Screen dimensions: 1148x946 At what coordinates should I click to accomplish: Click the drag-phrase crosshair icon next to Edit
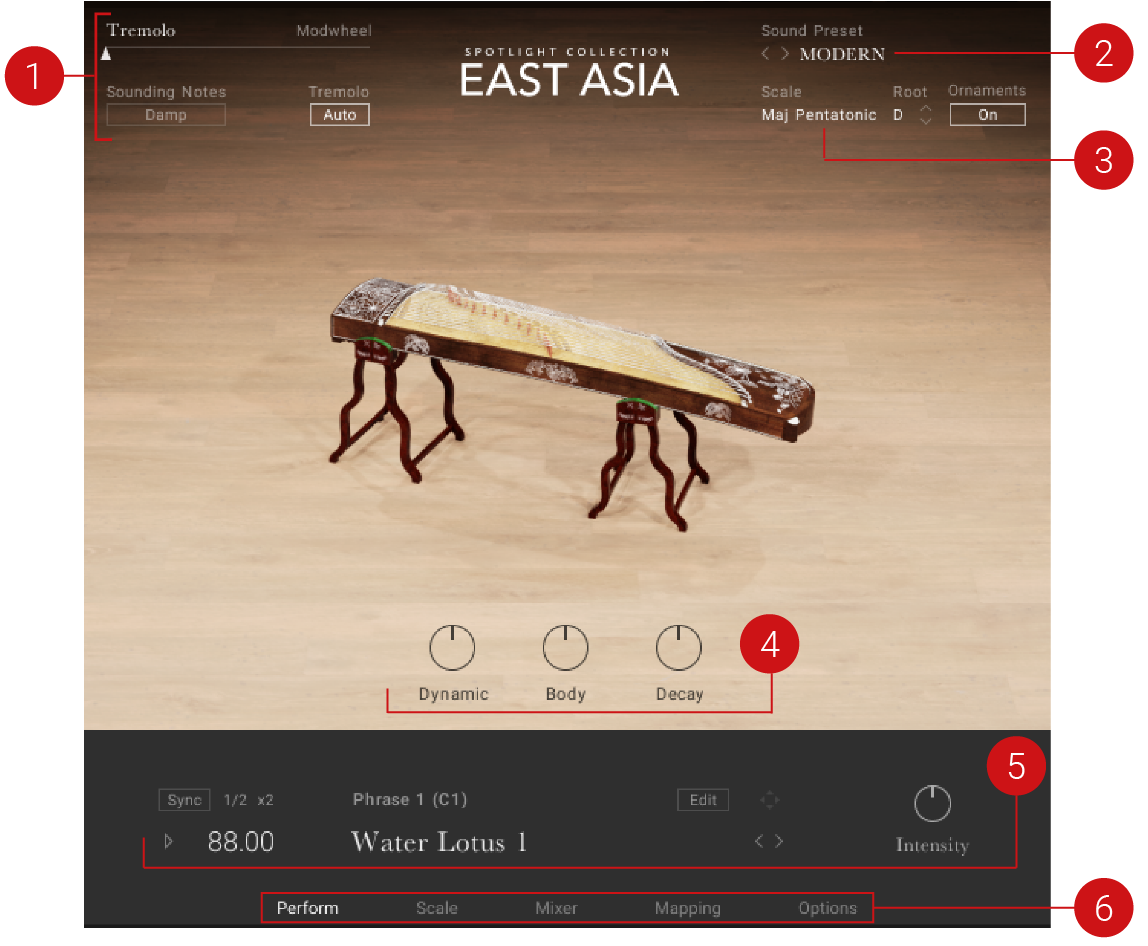tap(769, 800)
